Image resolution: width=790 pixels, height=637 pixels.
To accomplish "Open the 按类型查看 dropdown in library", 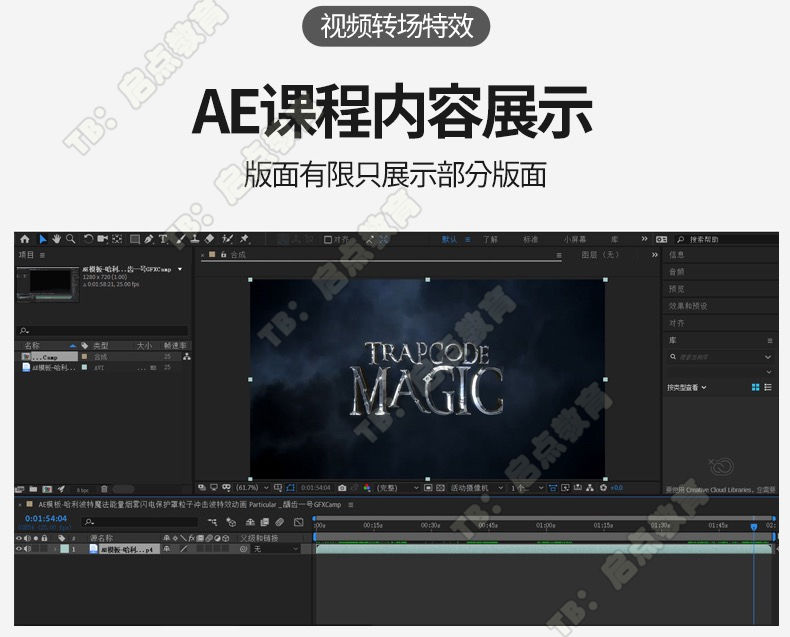I will click(x=687, y=387).
